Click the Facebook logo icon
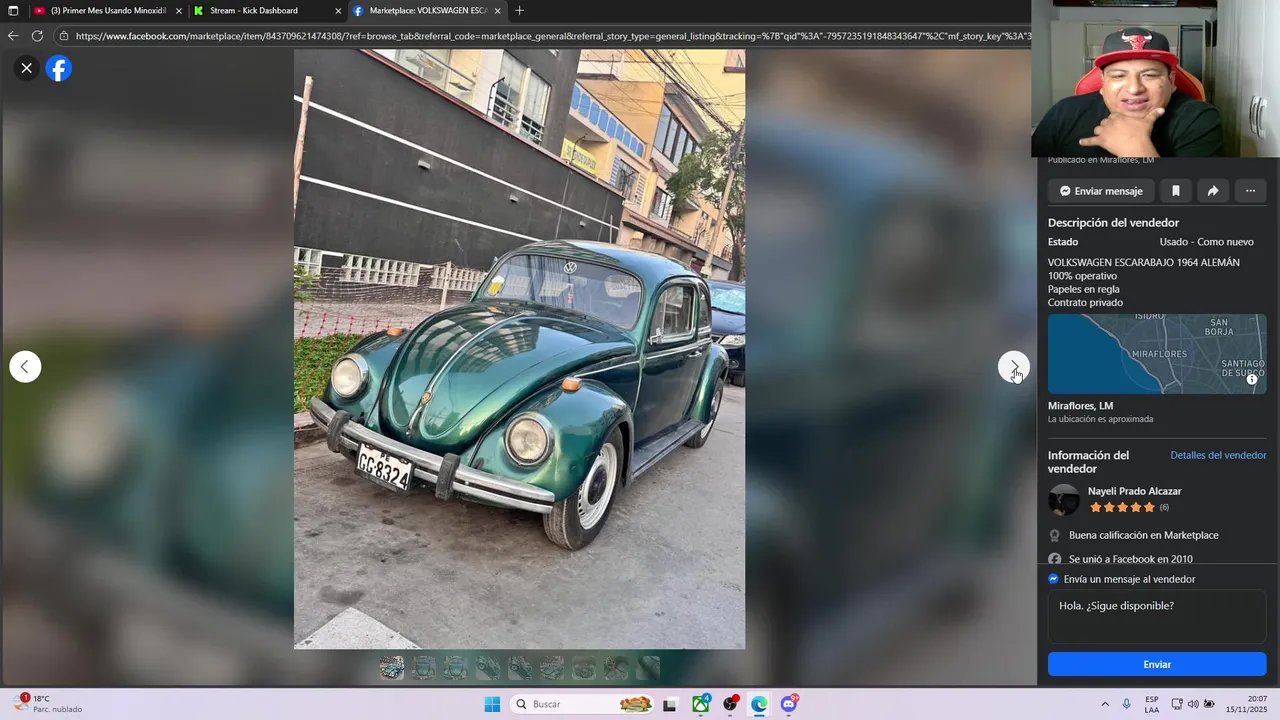Image resolution: width=1280 pixels, height=720 pixels. pos(59,68)
